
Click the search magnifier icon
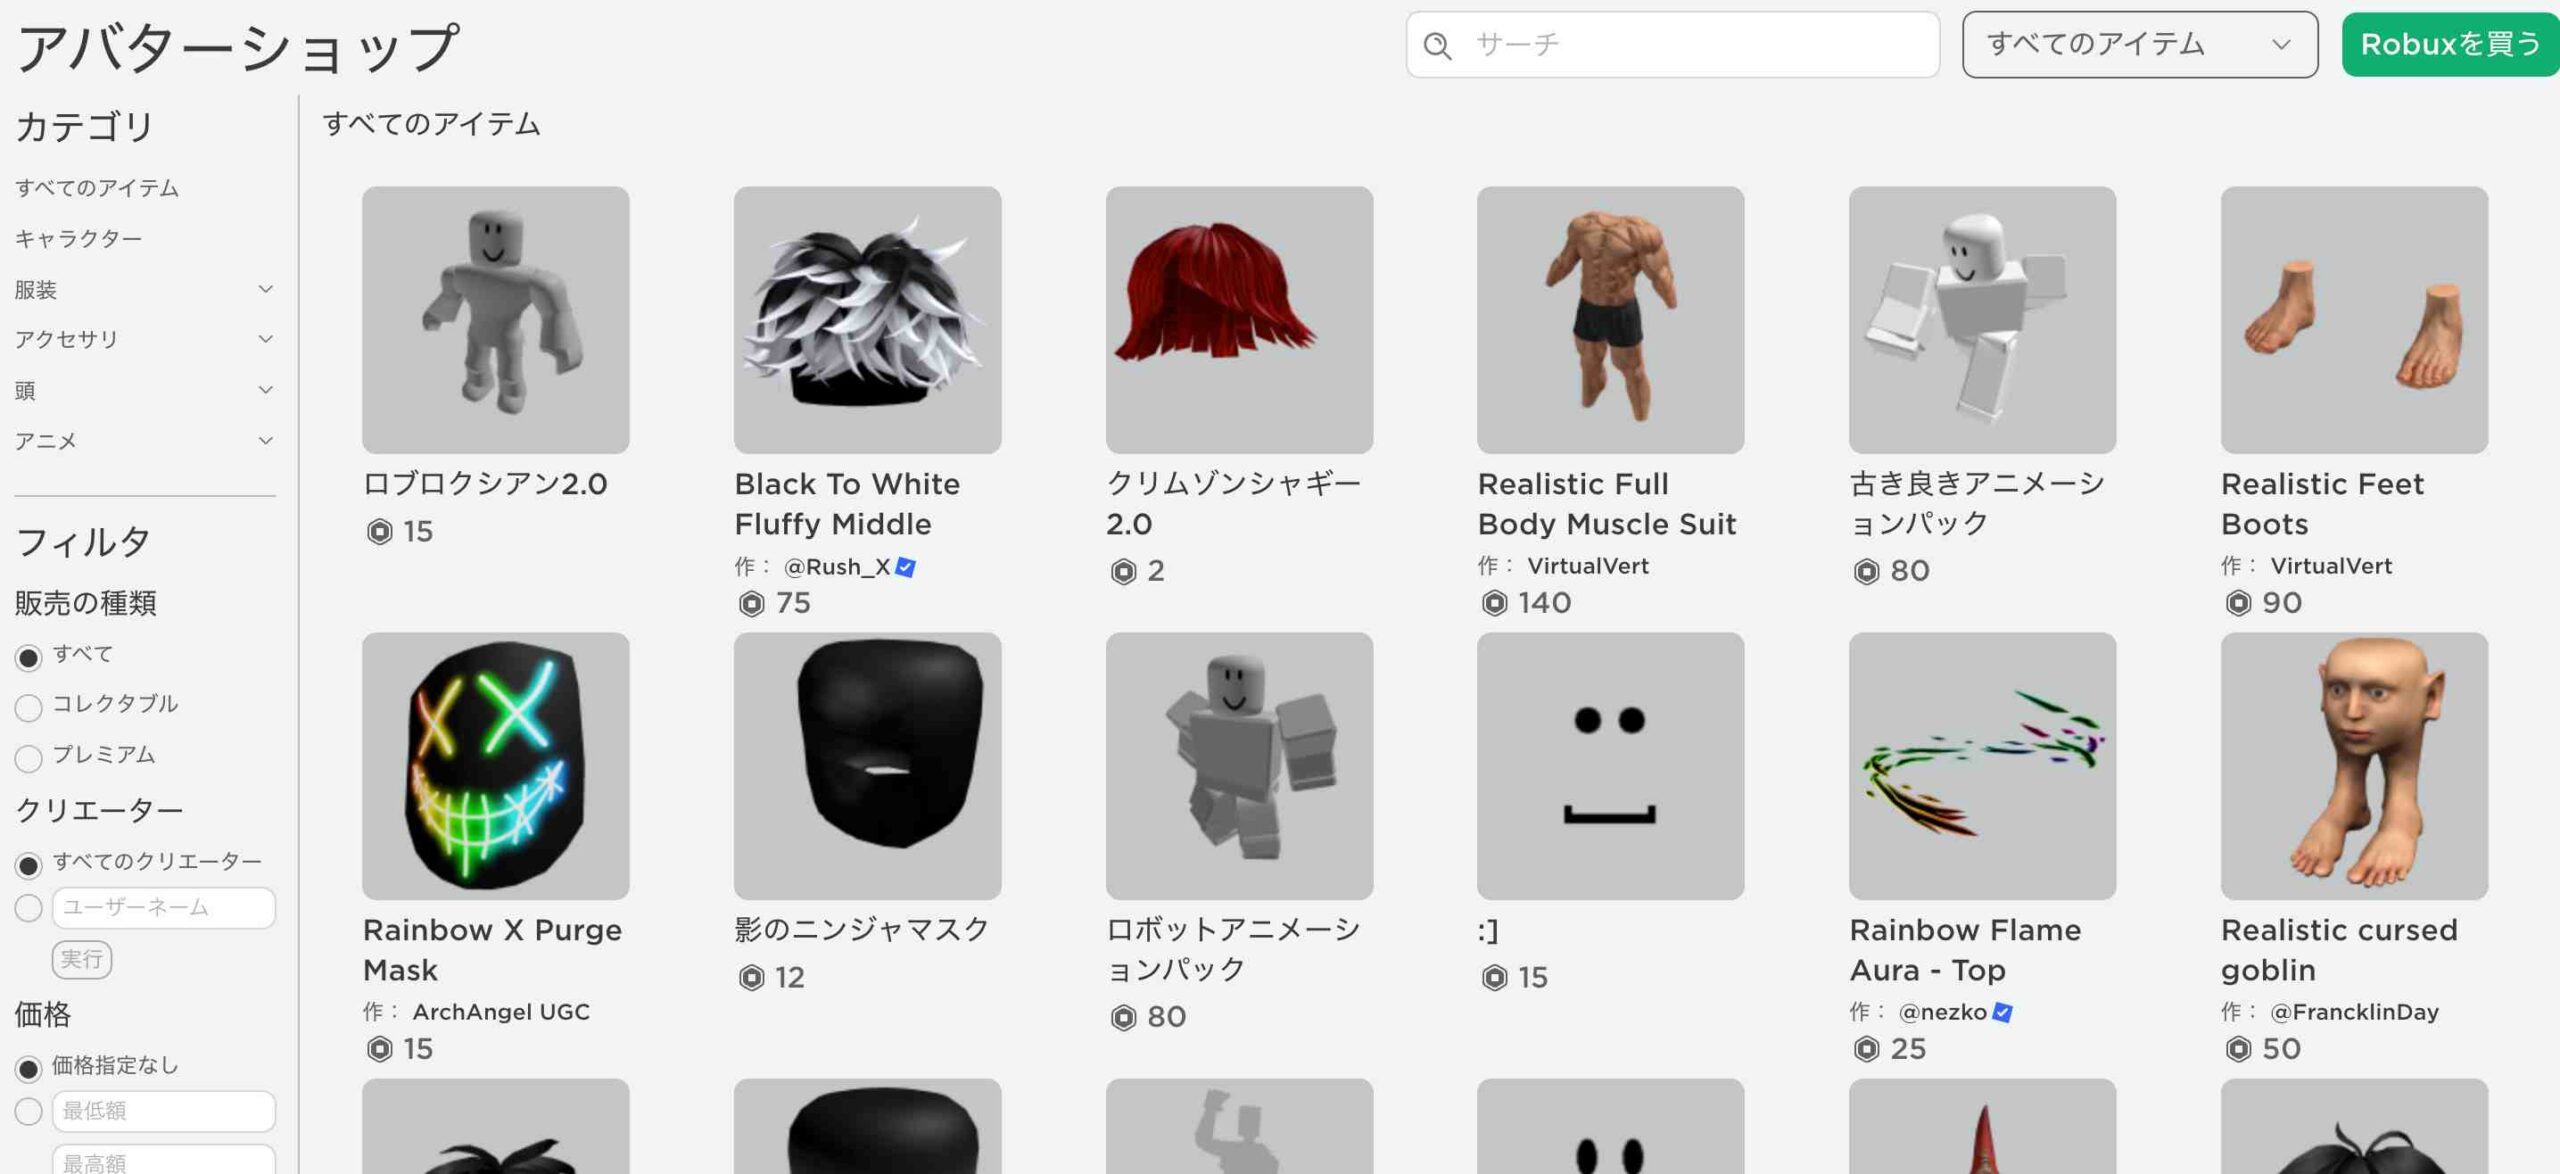[1437, 45]
